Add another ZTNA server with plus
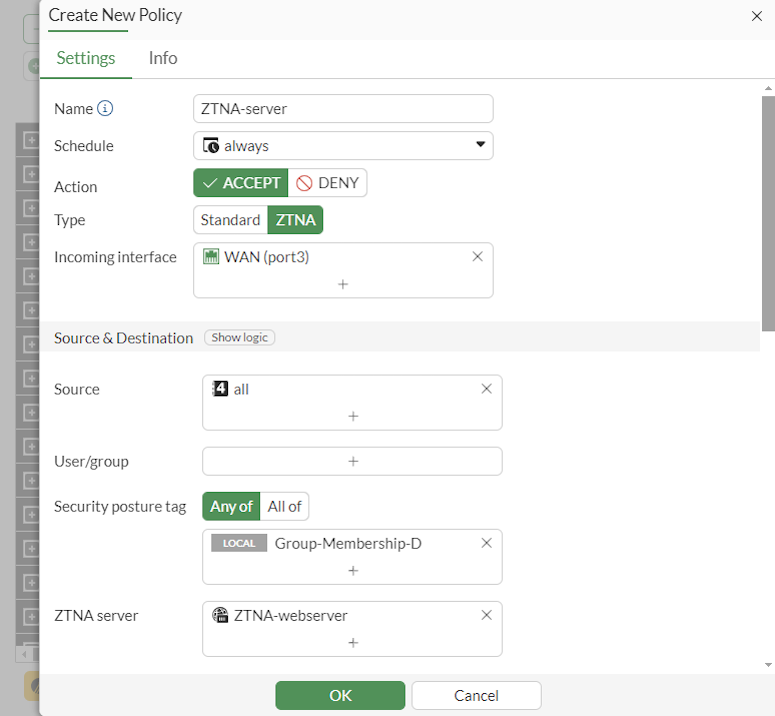 [x=352, y=642]
